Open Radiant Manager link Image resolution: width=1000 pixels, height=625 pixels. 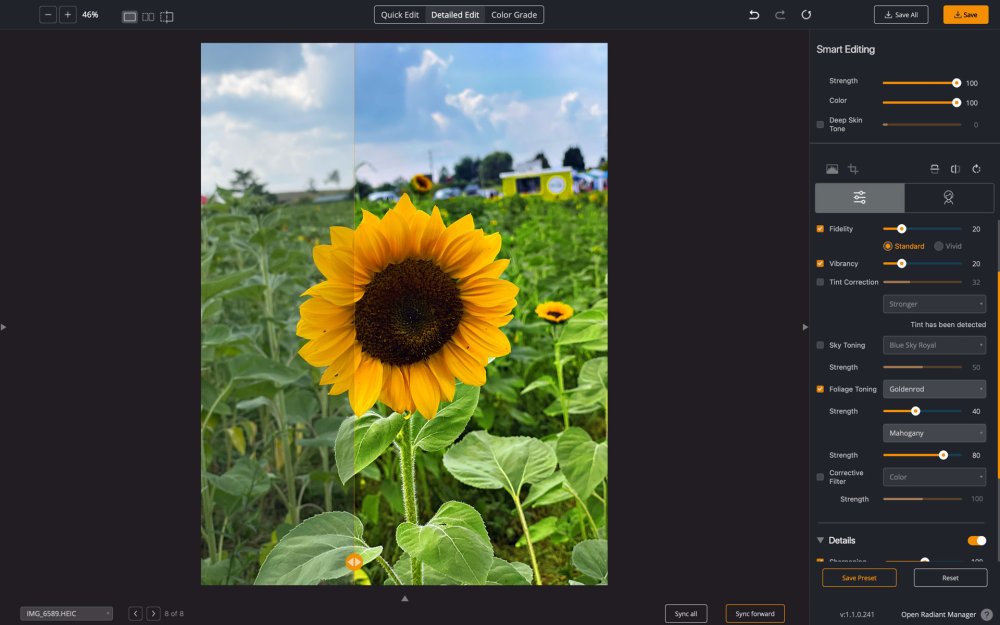(938, 615)
